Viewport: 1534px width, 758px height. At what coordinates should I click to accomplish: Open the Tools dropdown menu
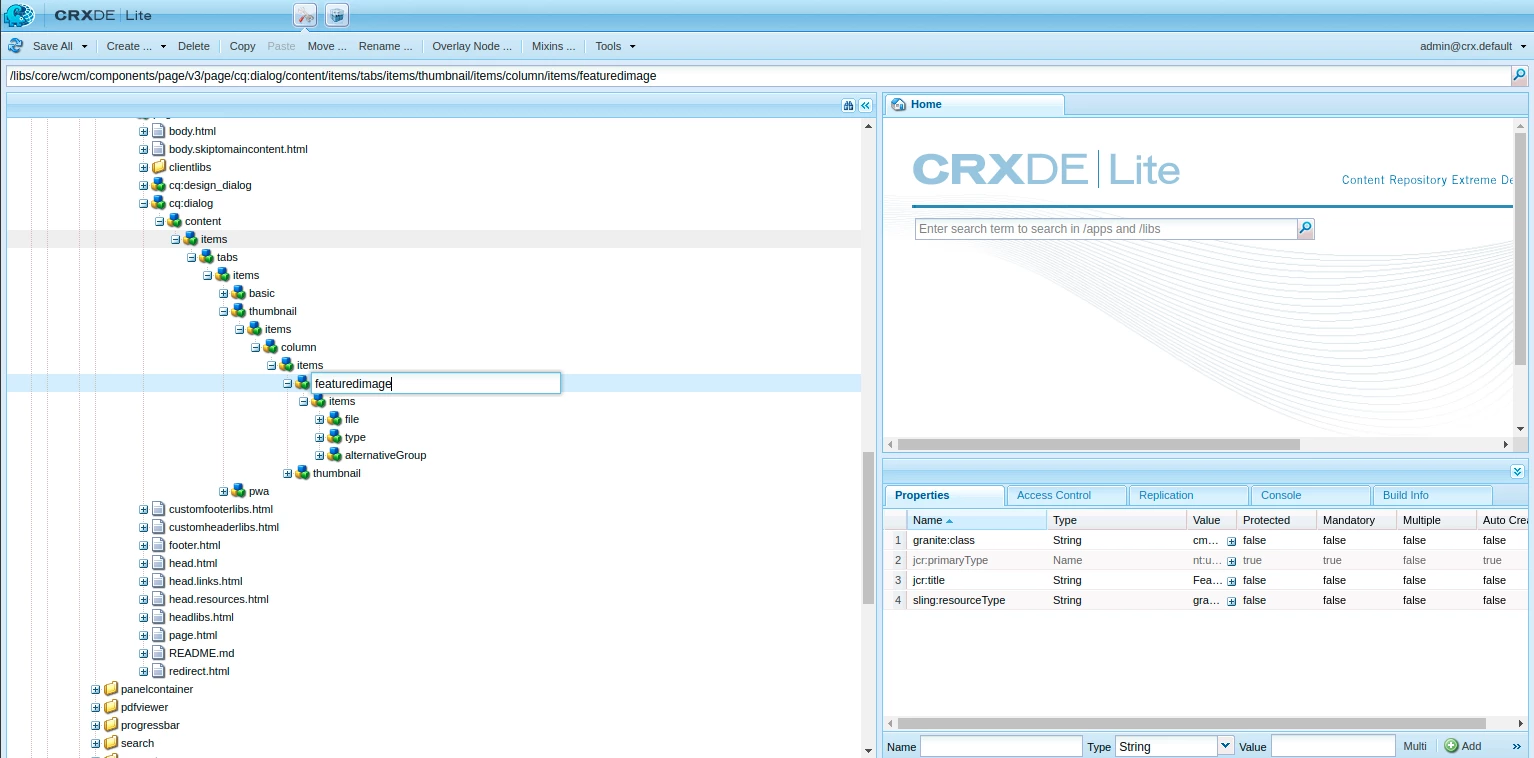[615, 46]
